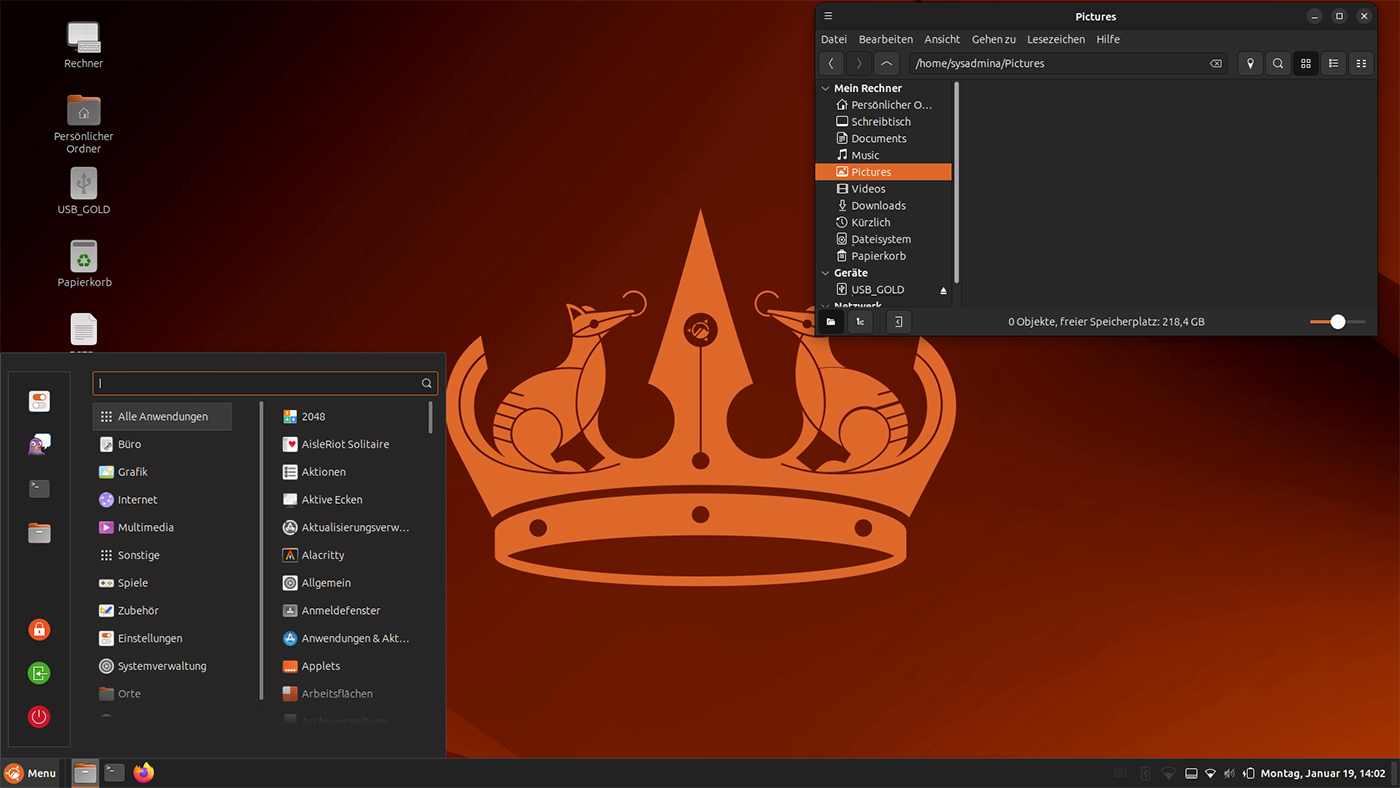Eject the USB_GOLD device in sidebar

[x=943, y=290]
